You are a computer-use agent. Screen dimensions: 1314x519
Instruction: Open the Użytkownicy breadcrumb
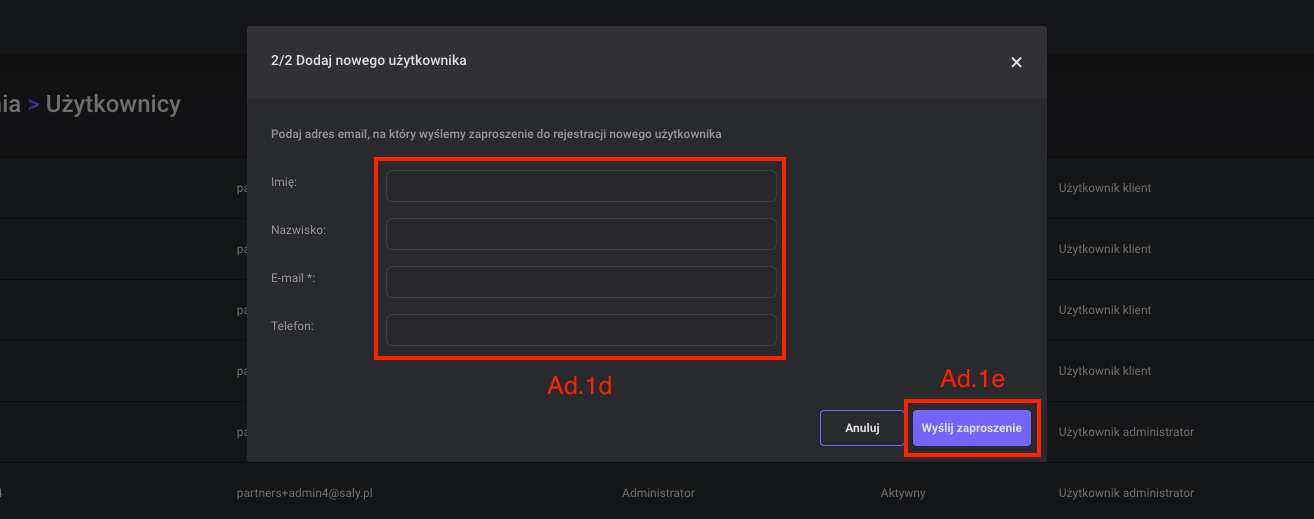[x=113, y=104]
